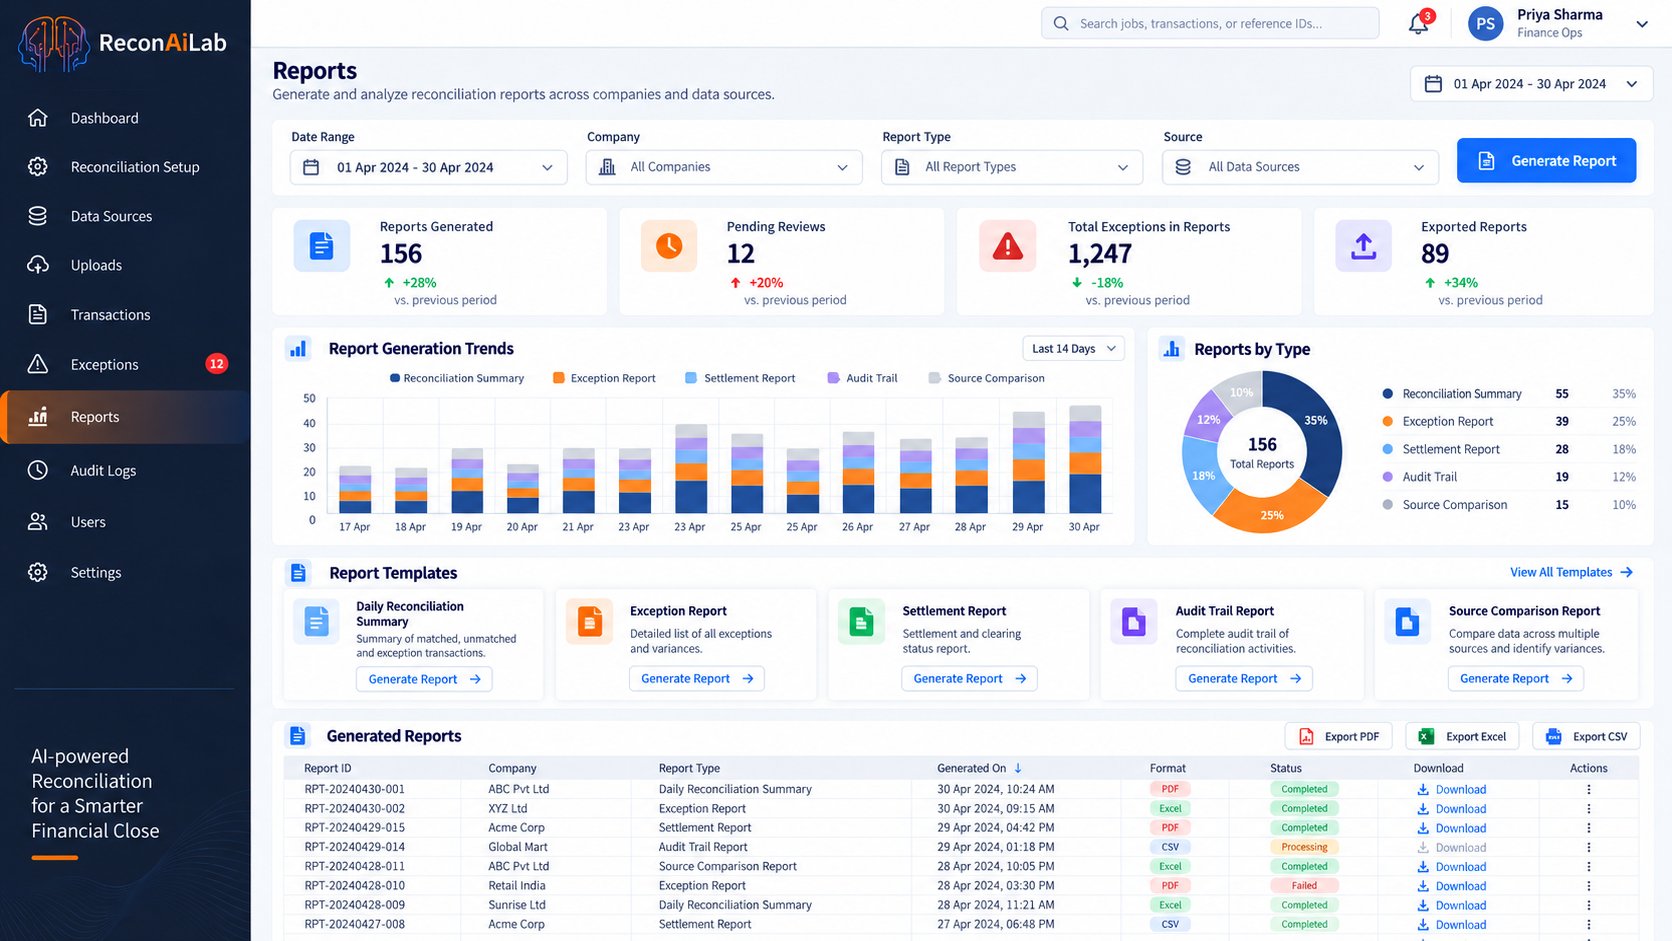
Task: Generate the Exception Report template
Action: [x=697, y=679]
